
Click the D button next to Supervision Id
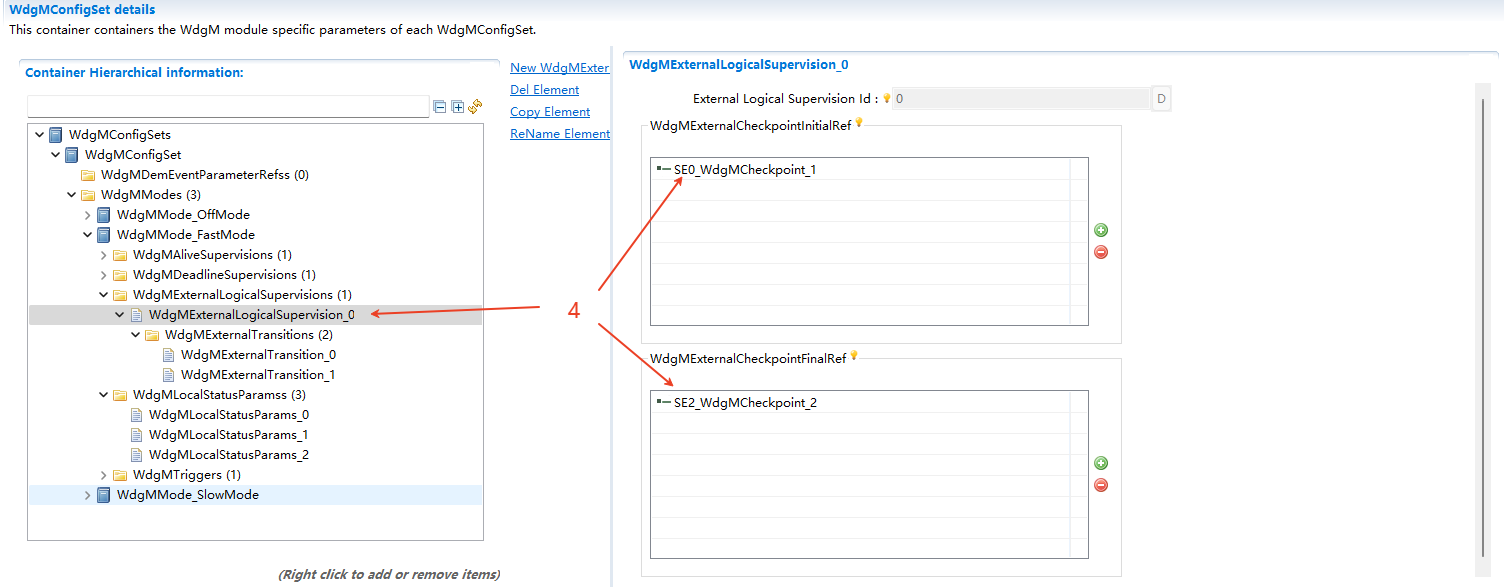[x=1163, y=98]
